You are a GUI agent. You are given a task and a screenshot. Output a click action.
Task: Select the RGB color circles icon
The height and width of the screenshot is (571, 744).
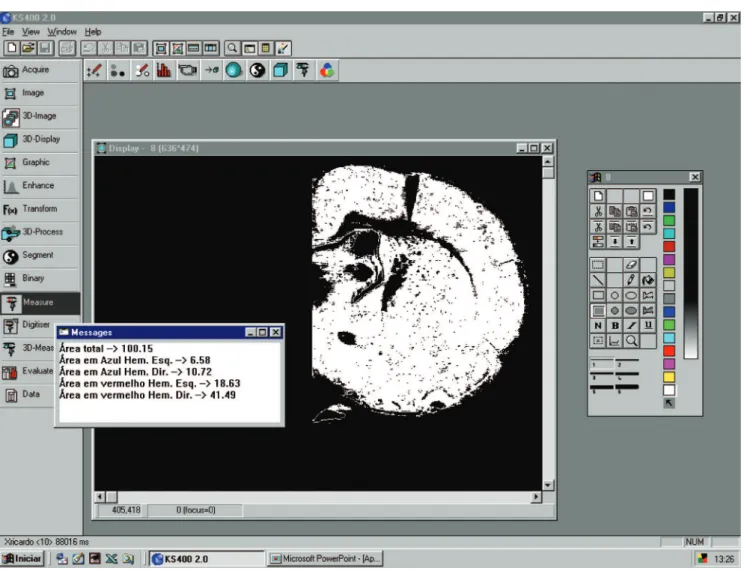[x=327, y=71]
